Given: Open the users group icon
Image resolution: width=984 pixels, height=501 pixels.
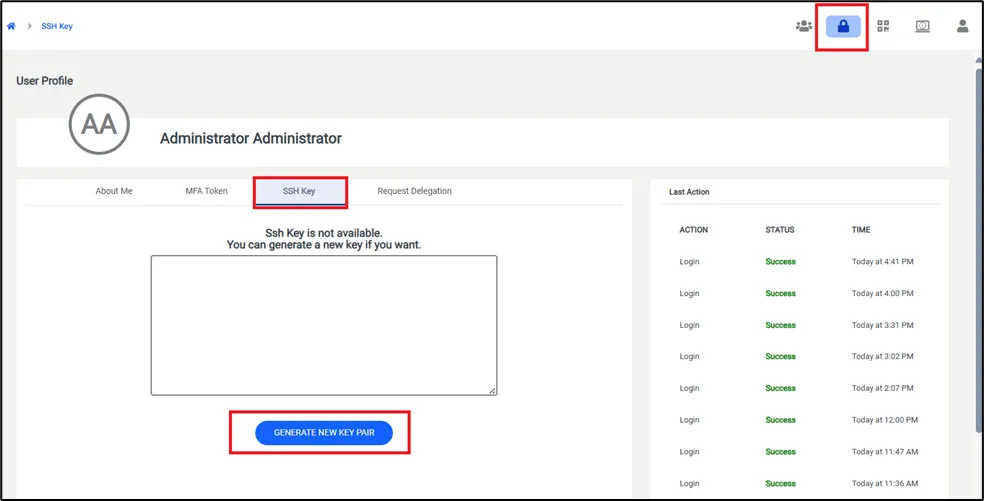Looking at the screenshot, I should 804,26.
